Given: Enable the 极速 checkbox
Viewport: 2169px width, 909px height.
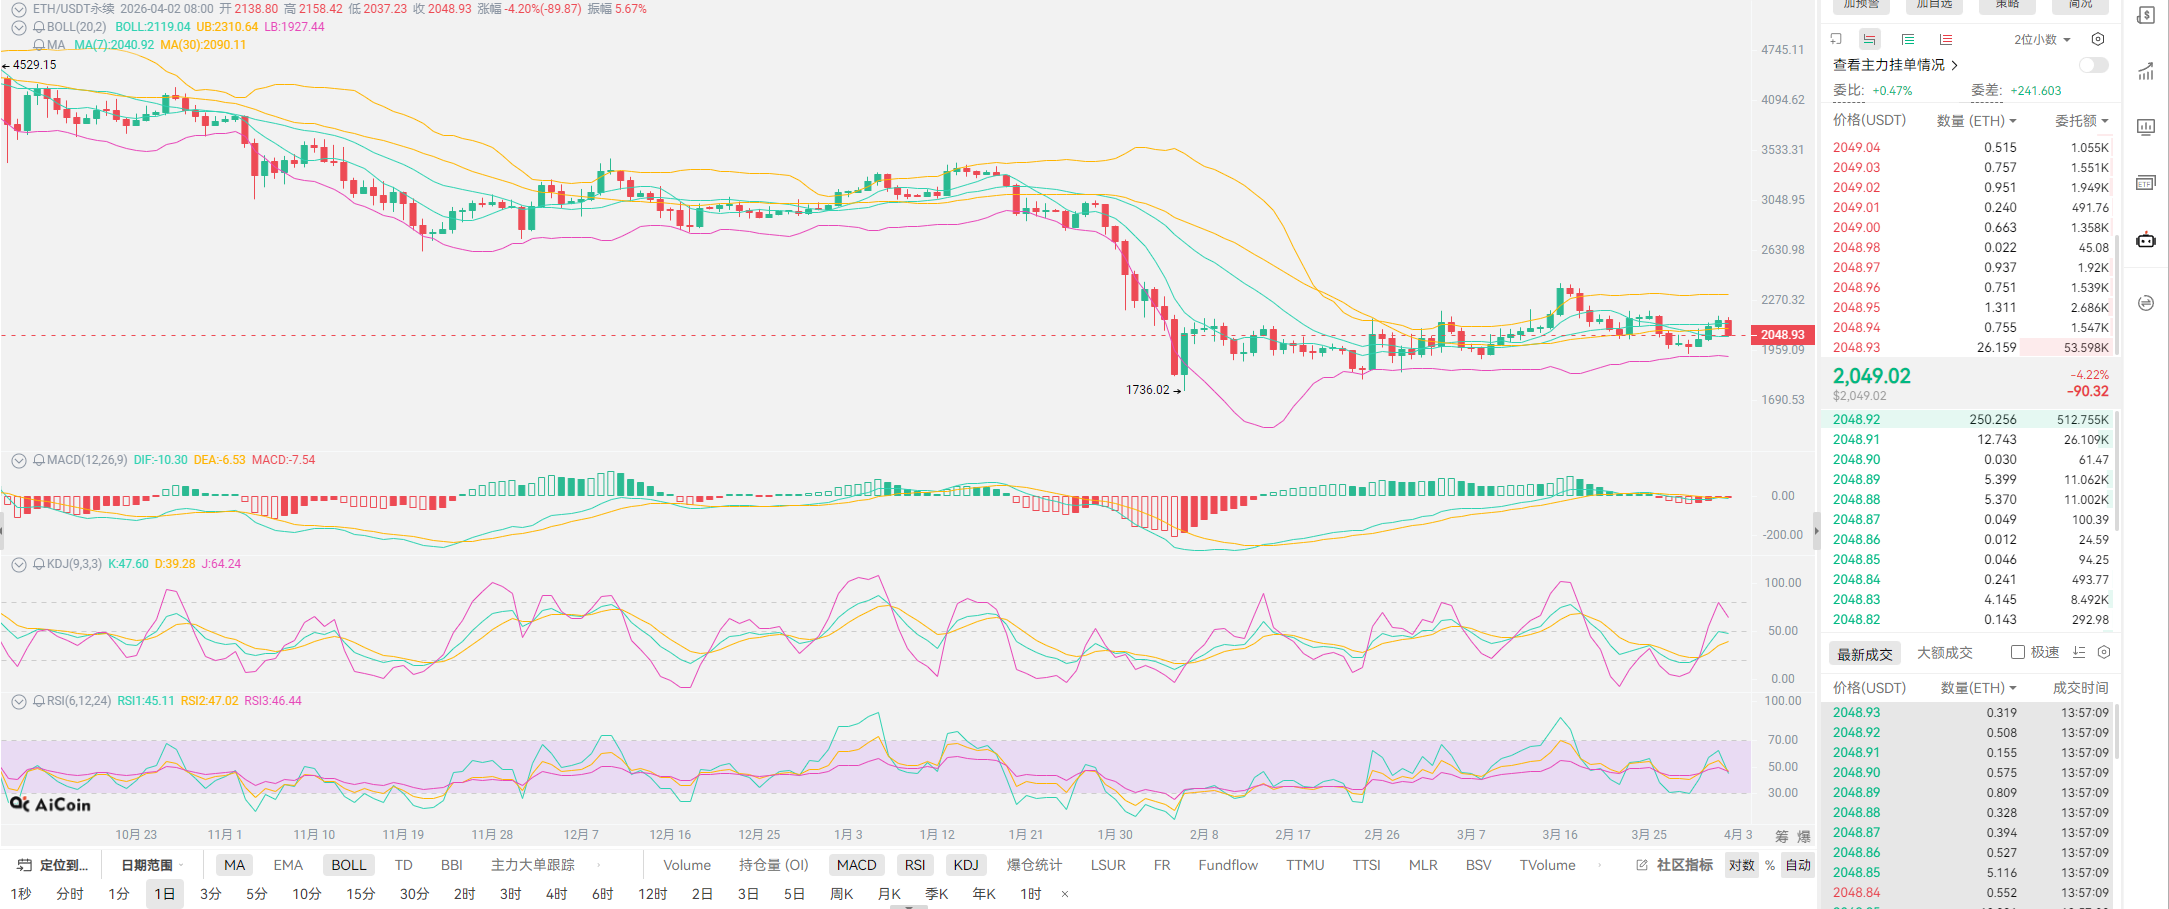Looking at the screenshot, I should (x=2018, y=652).
